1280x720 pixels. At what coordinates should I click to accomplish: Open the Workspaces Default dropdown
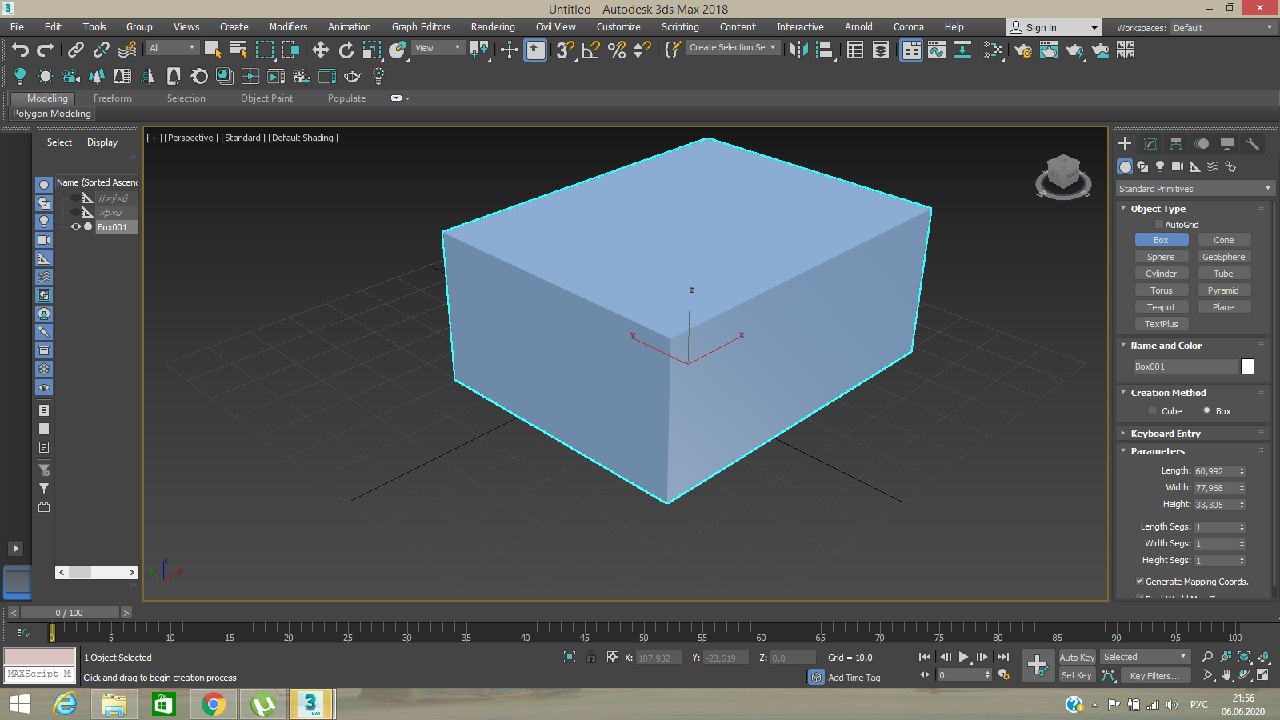coord(1220,28)
